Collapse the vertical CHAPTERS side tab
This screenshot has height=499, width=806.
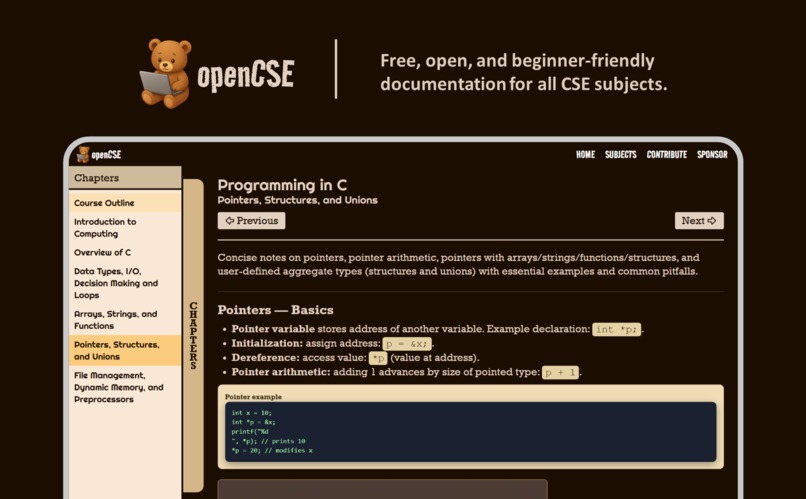(193, 335)
